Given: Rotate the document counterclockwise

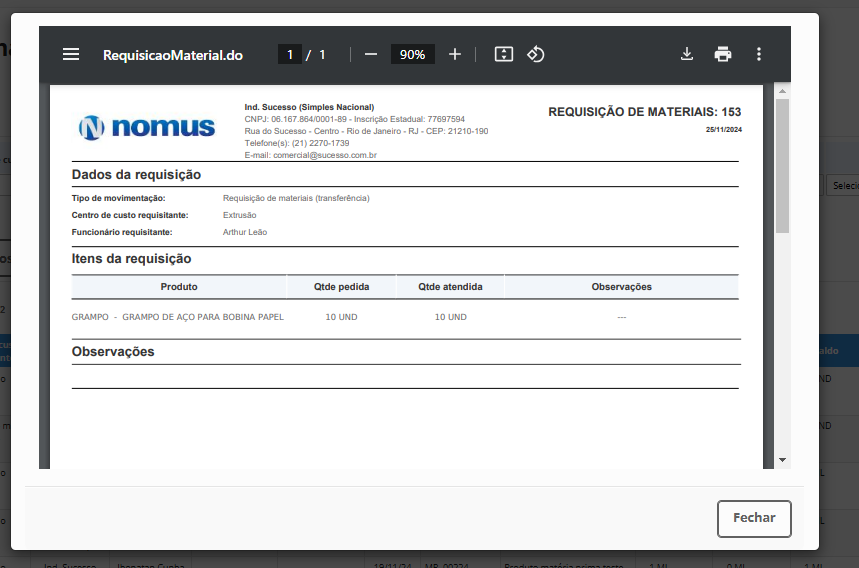Looking at the screenshot, I should tap(536, 54).
